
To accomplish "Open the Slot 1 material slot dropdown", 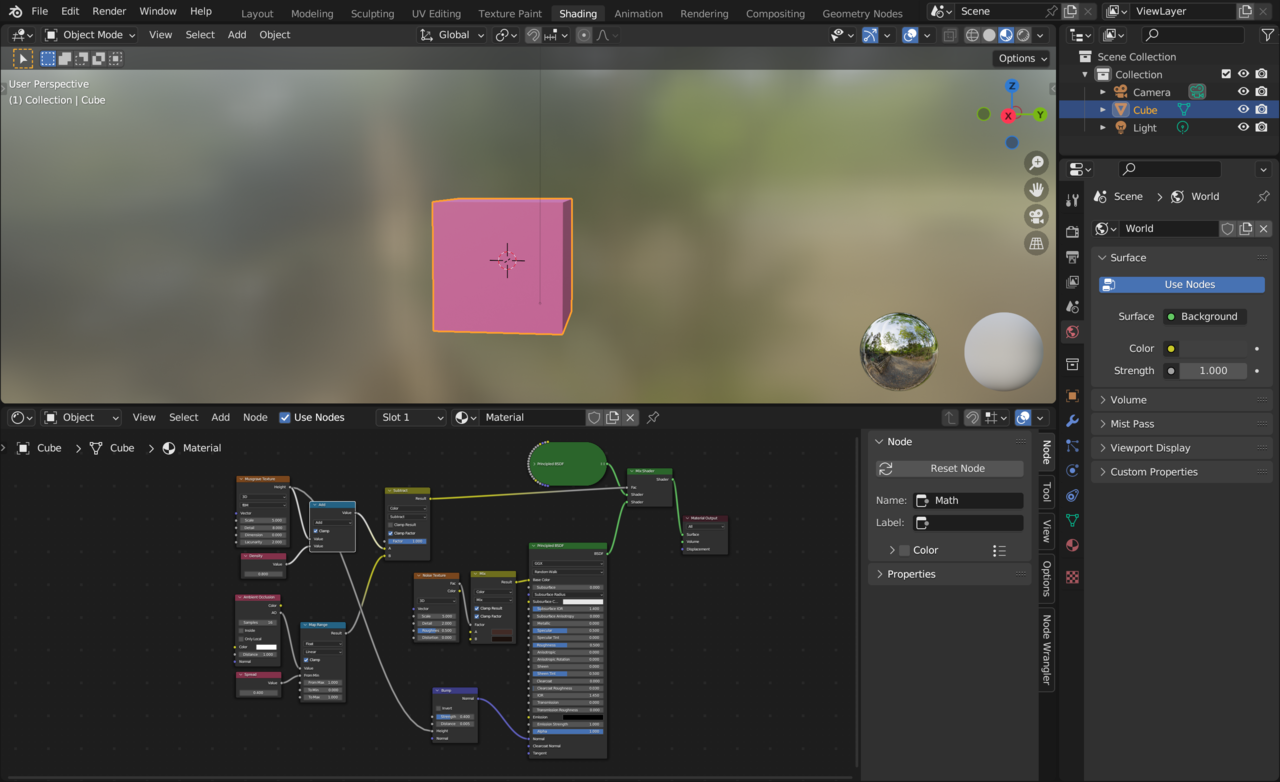I will coord(411,417).
